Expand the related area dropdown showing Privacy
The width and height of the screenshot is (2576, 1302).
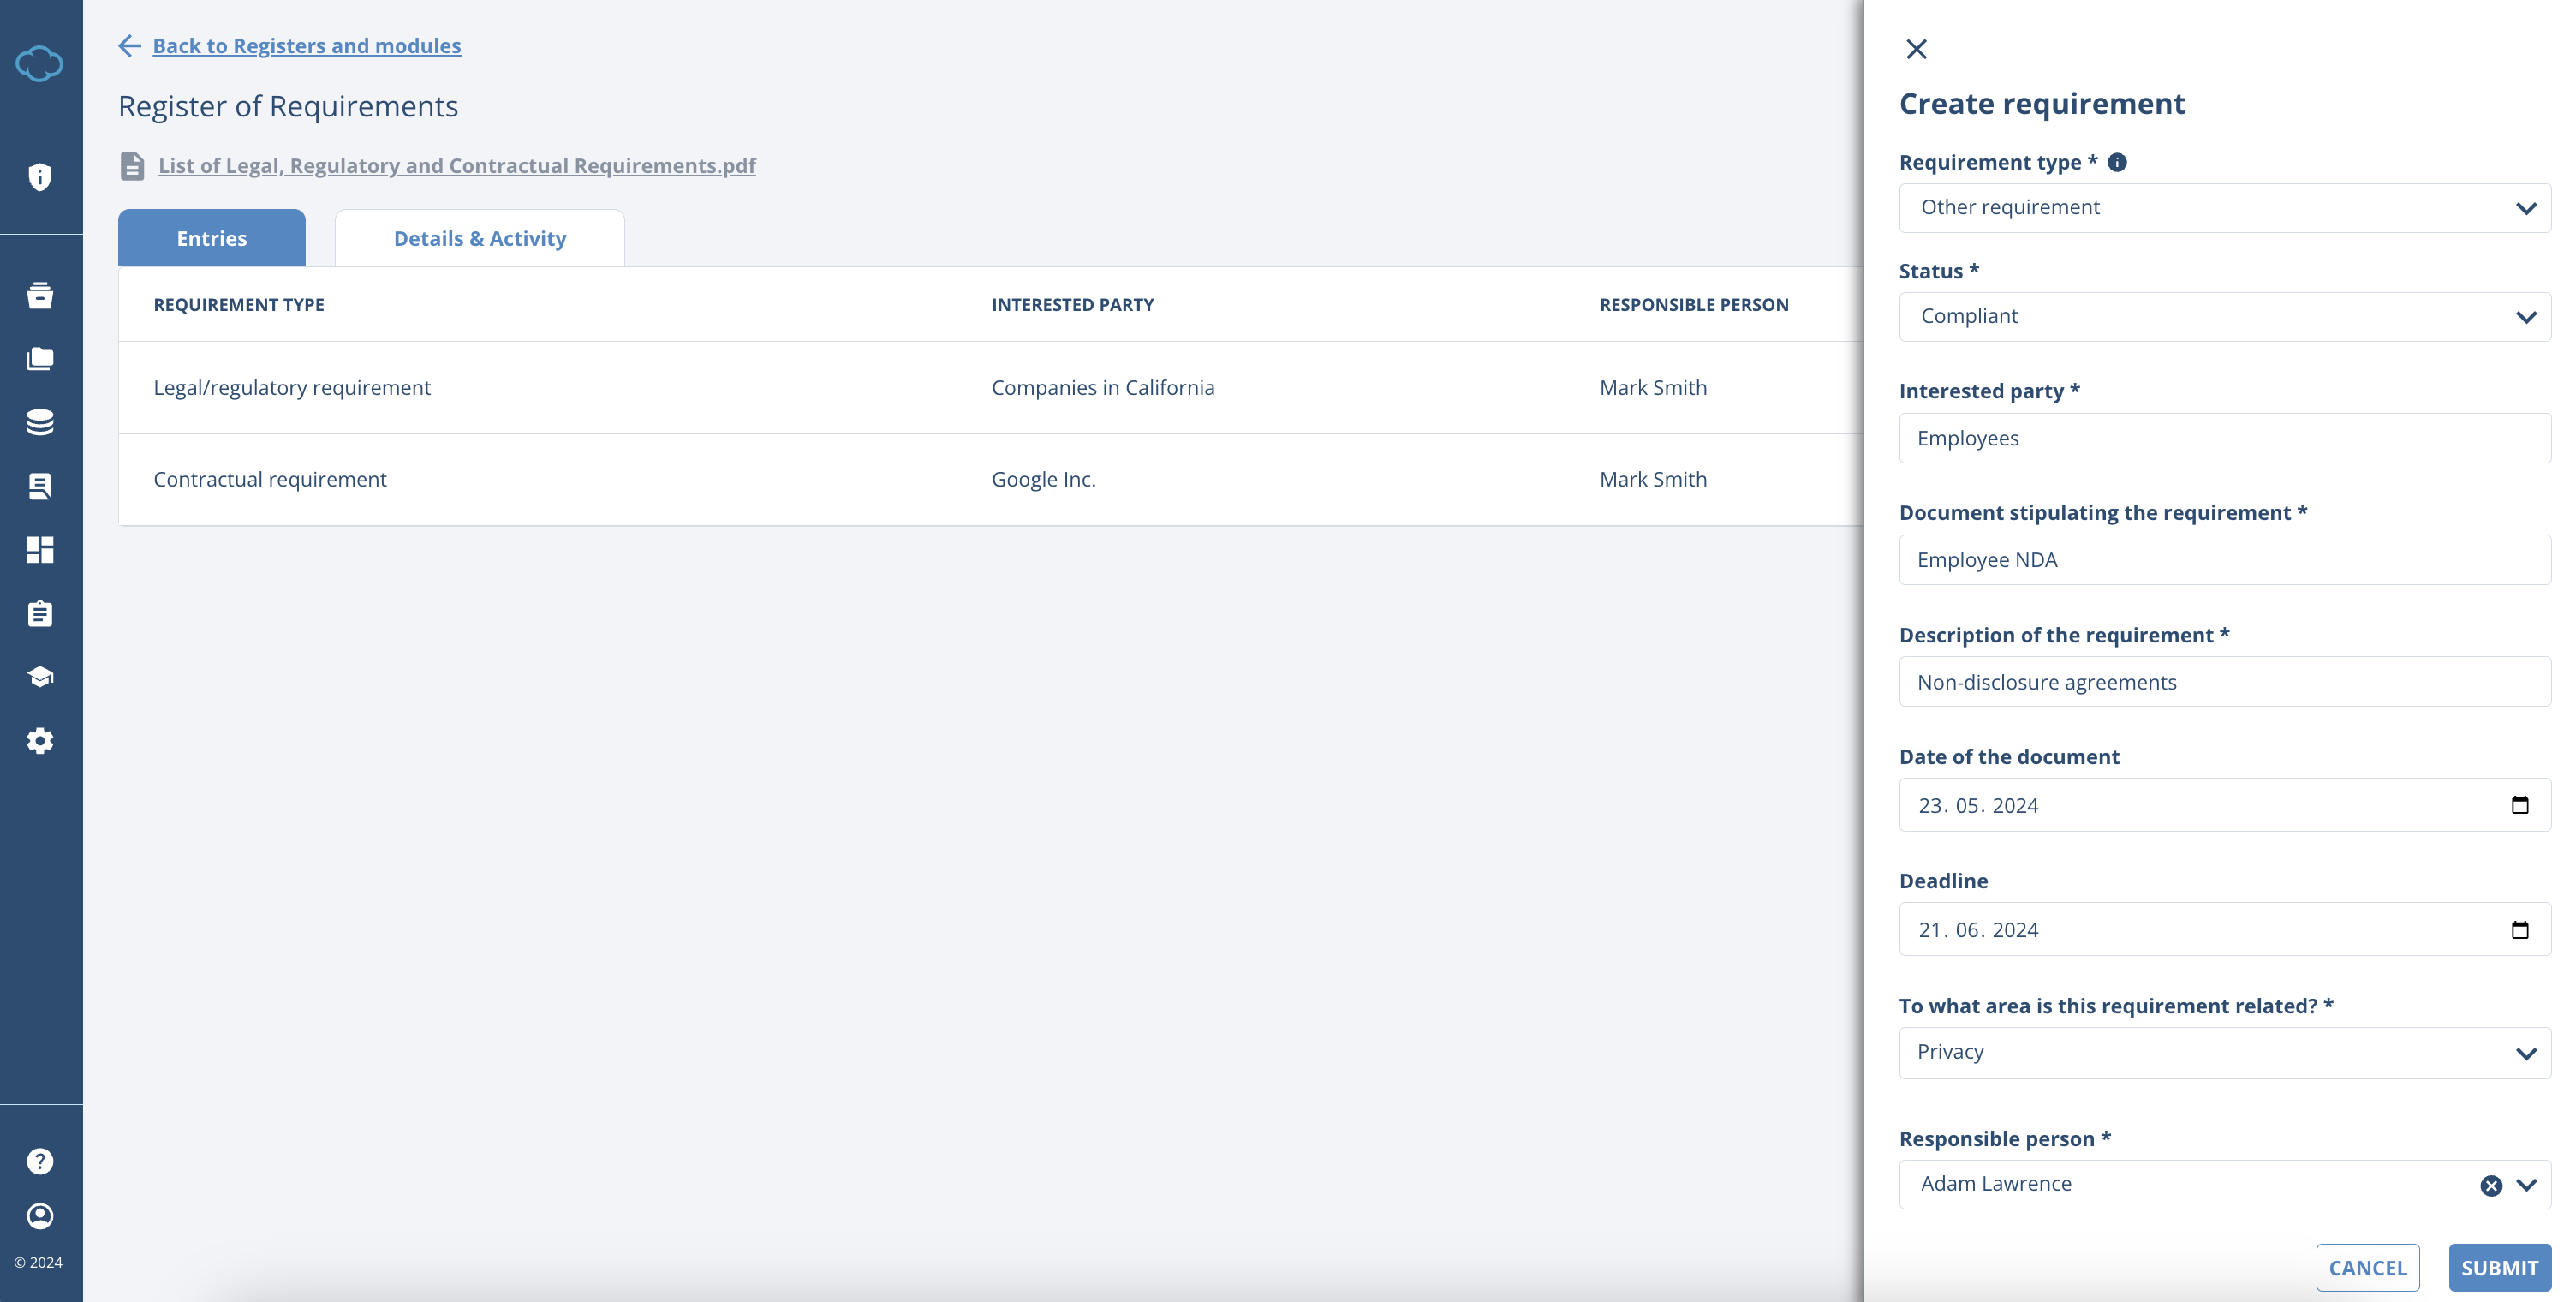(2224, 1052)
